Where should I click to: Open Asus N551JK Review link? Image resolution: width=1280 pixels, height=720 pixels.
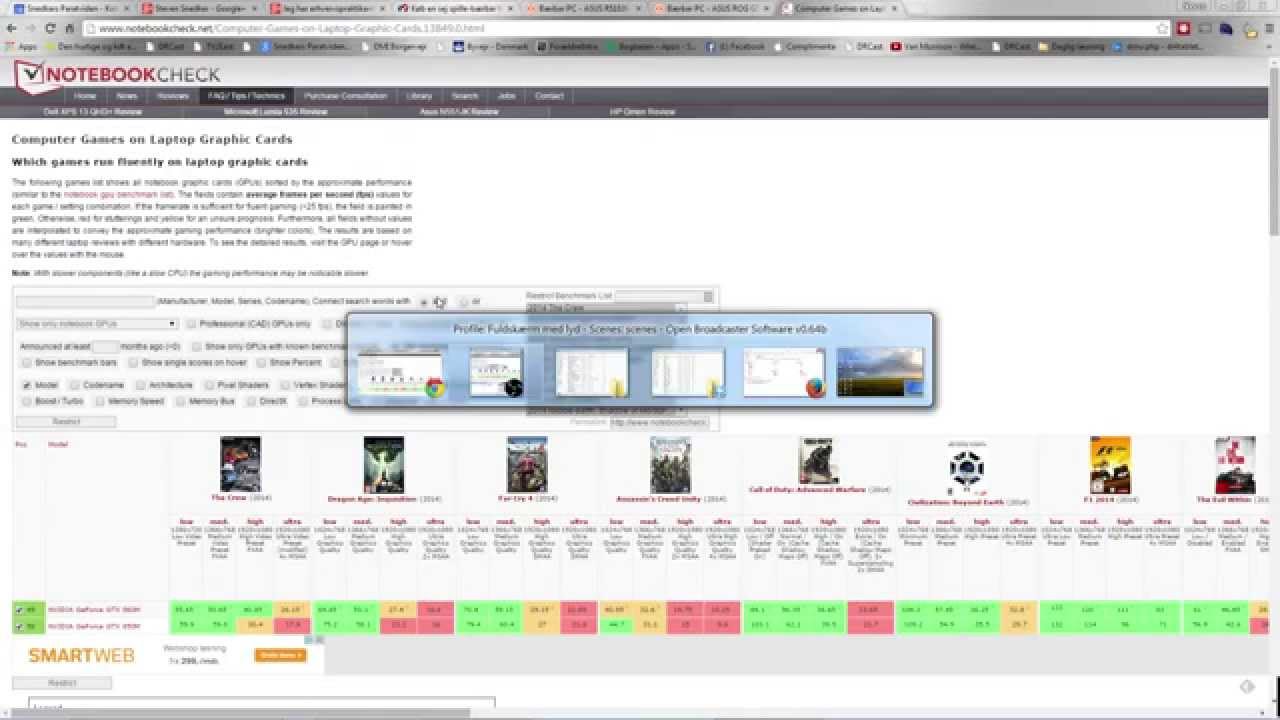tap(459, 112)
